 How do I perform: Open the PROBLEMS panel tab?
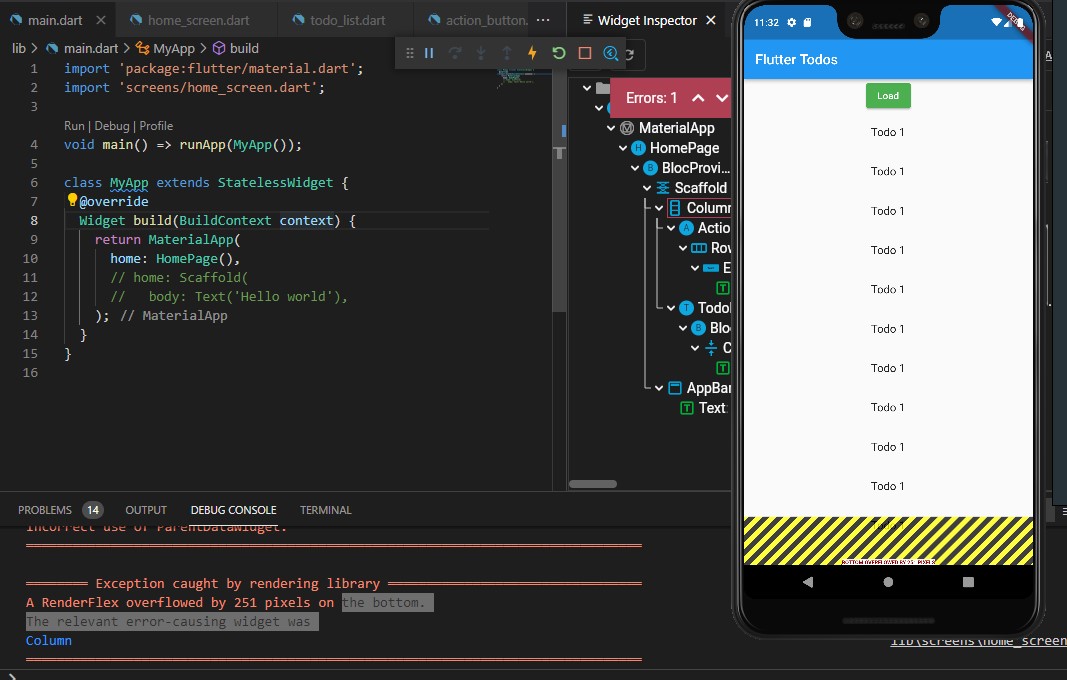(44, 510)
